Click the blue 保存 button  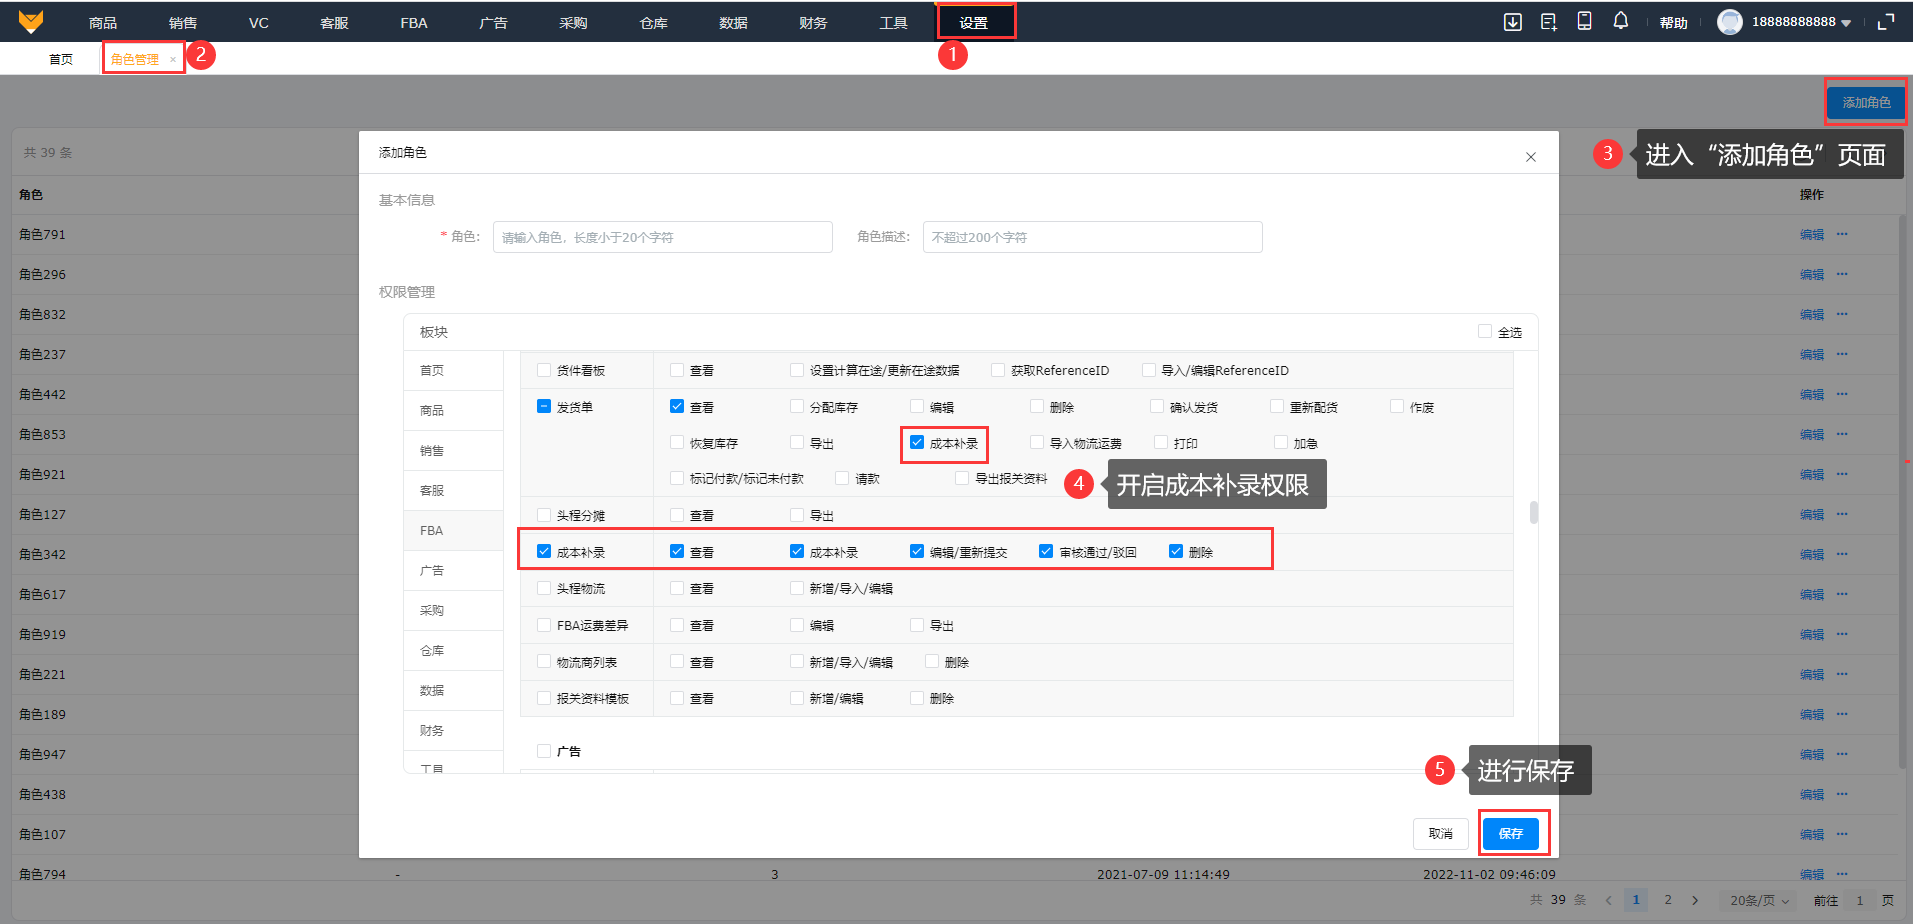(1510, 833)
